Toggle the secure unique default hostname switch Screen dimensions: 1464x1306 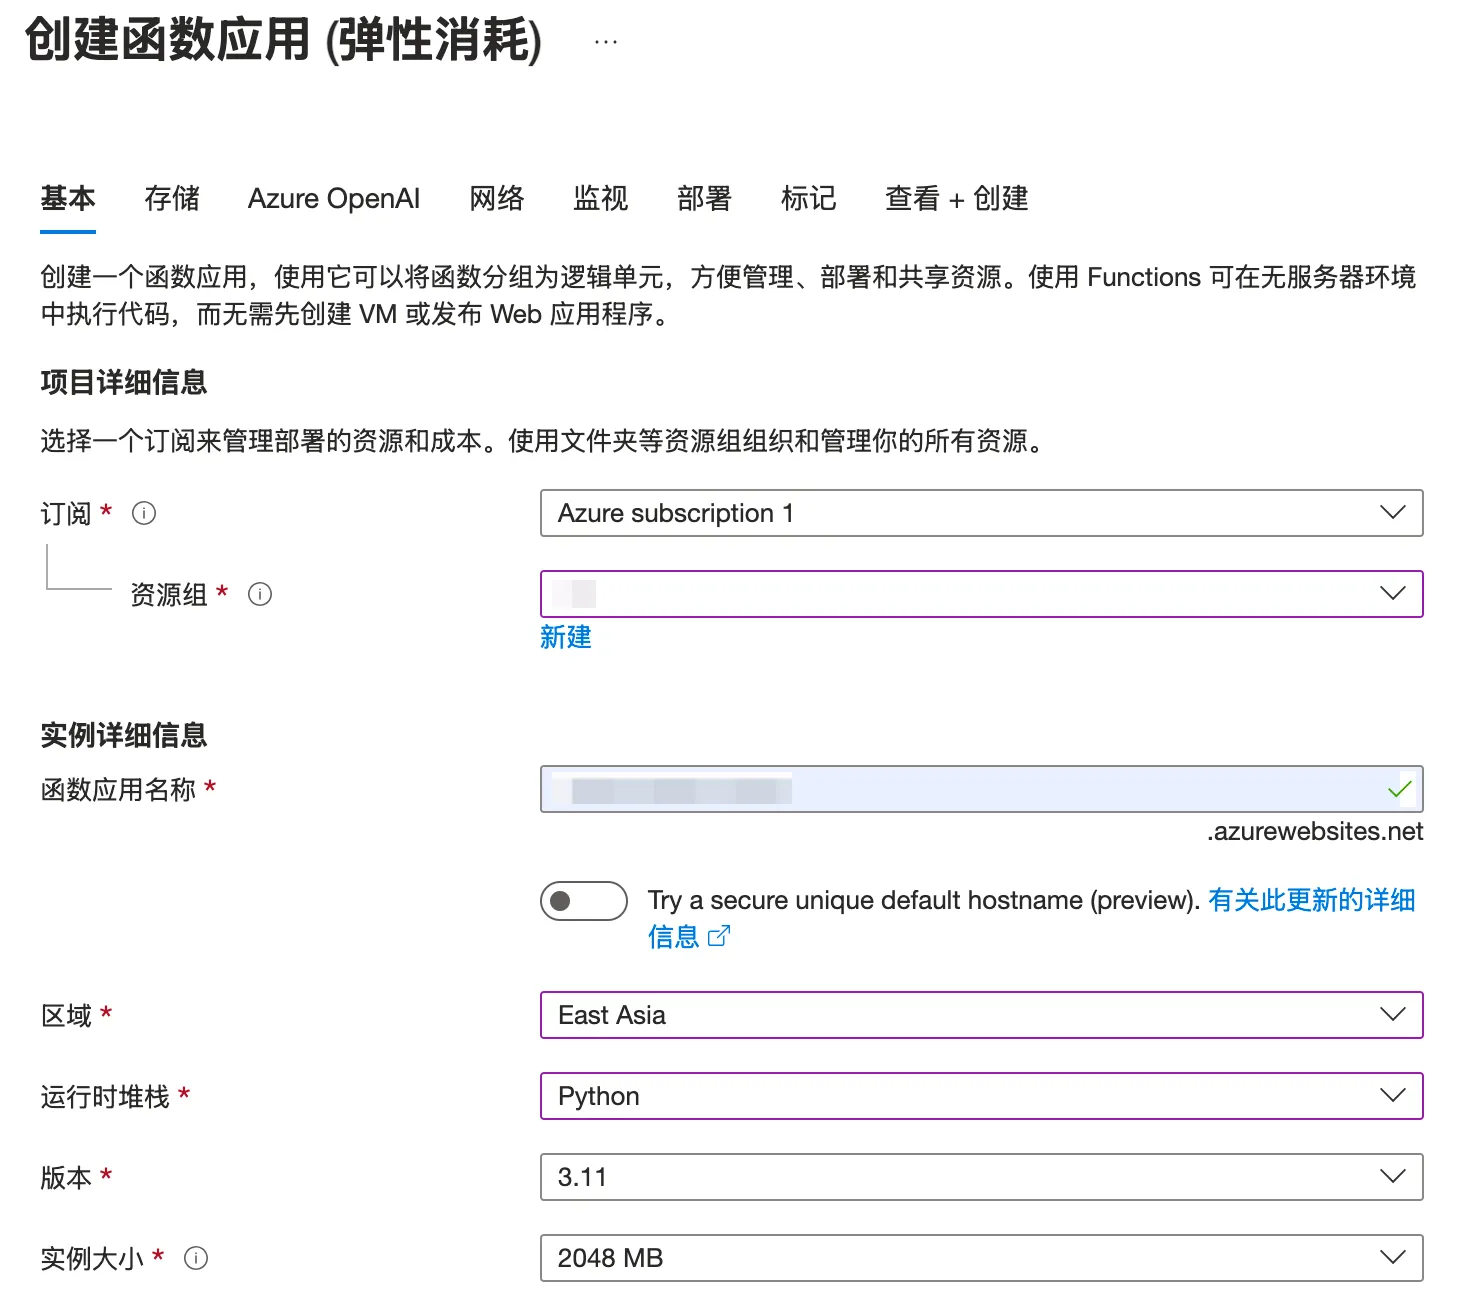[x=583, y=901]
